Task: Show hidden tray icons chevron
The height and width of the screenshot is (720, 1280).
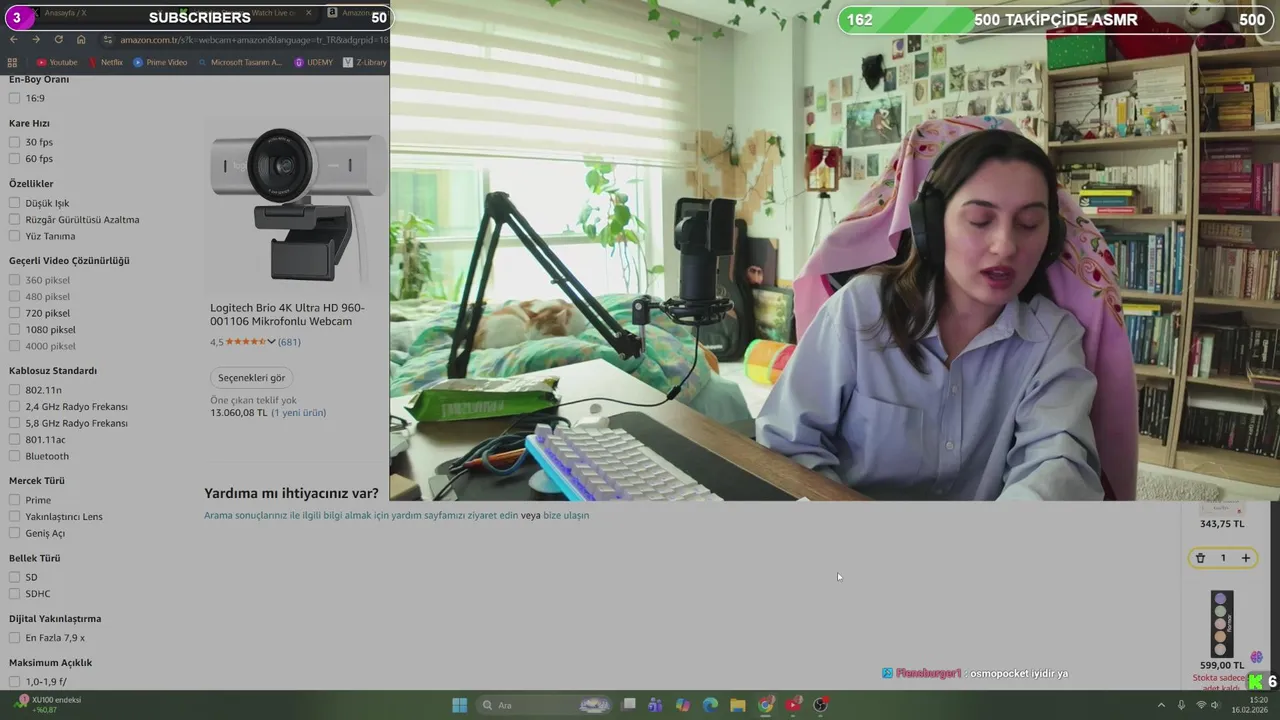Action: tap(1161, 705)
